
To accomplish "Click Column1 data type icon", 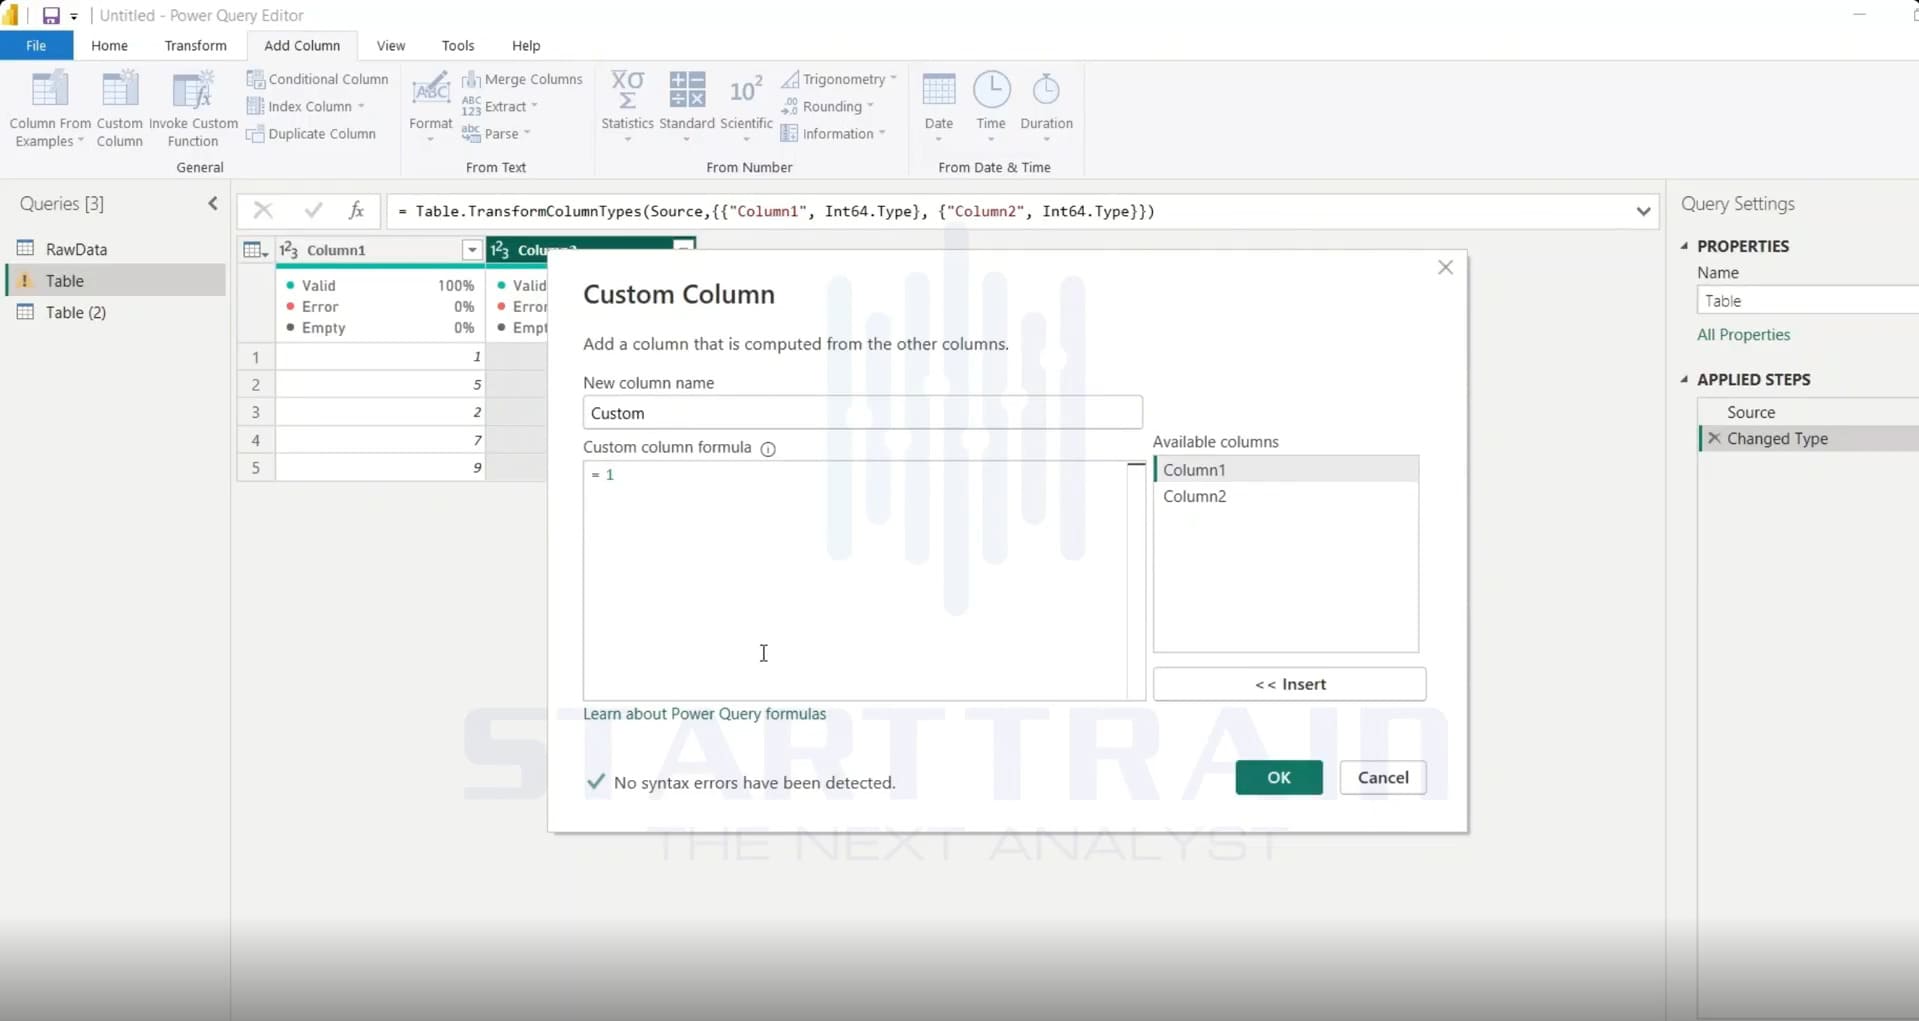I will pos(289,250).
